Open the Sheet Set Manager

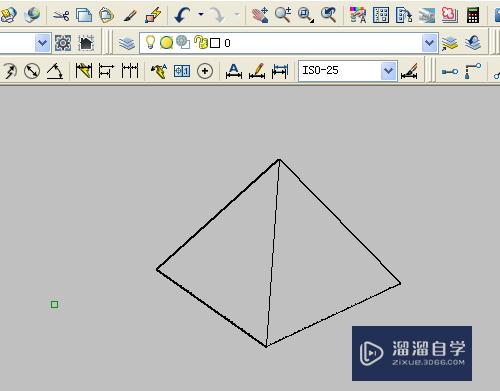(x=427, y=15)
